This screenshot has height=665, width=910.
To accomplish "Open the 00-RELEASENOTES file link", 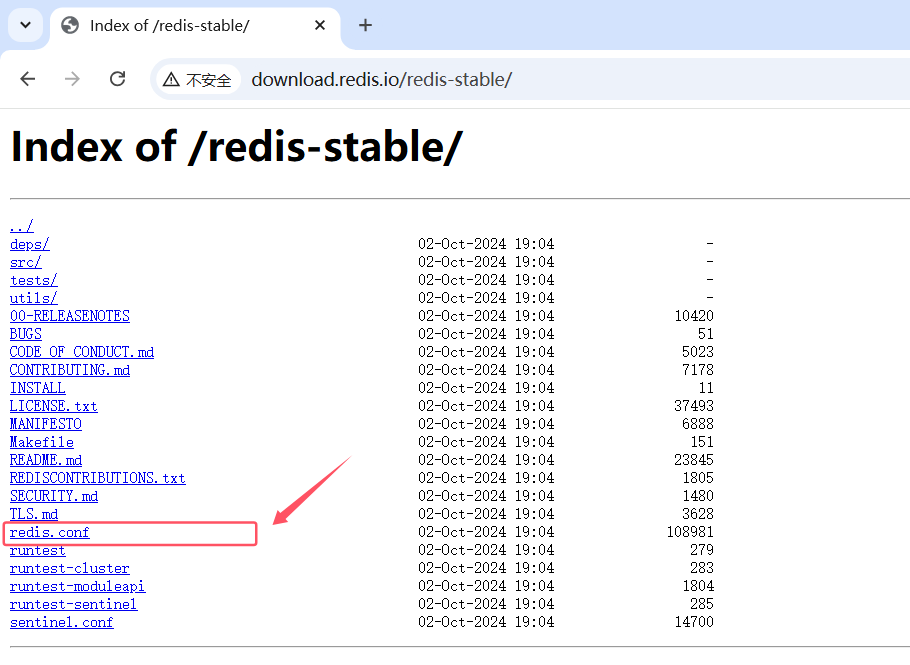I will pos(70,317).
